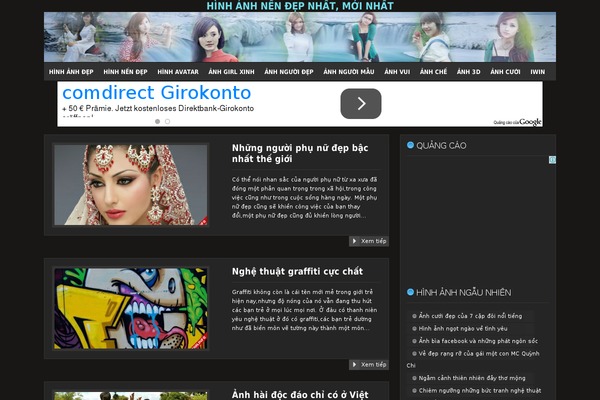The image size is (600, 400).
Task: Go to ẢNH 3D section
Action: point(468,72)
